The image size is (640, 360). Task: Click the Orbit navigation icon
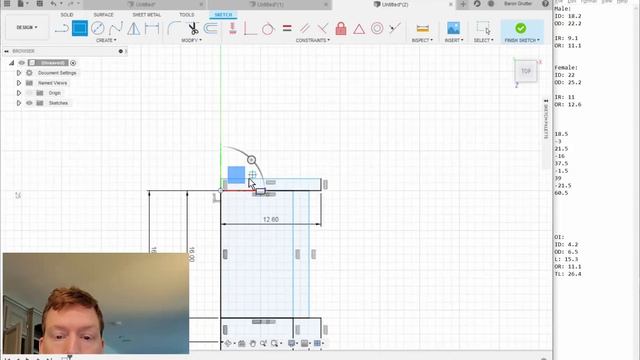tap(229, 344)
